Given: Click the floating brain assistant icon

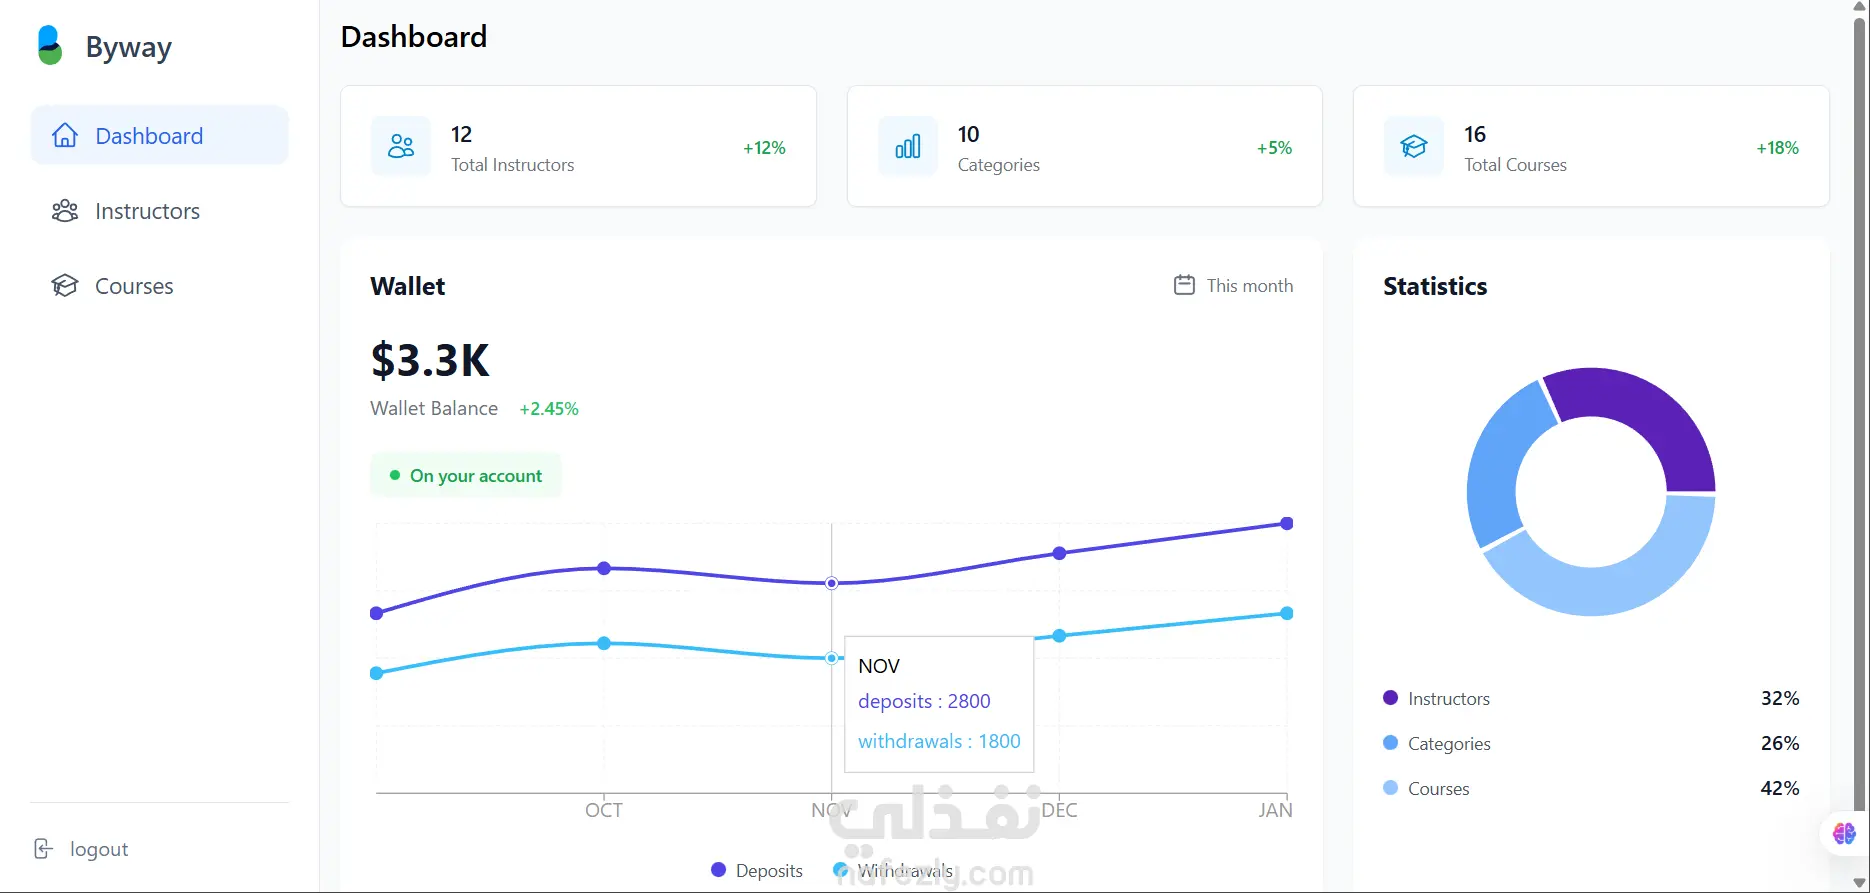Looking at the screenshot, I should coord(1844,833).
